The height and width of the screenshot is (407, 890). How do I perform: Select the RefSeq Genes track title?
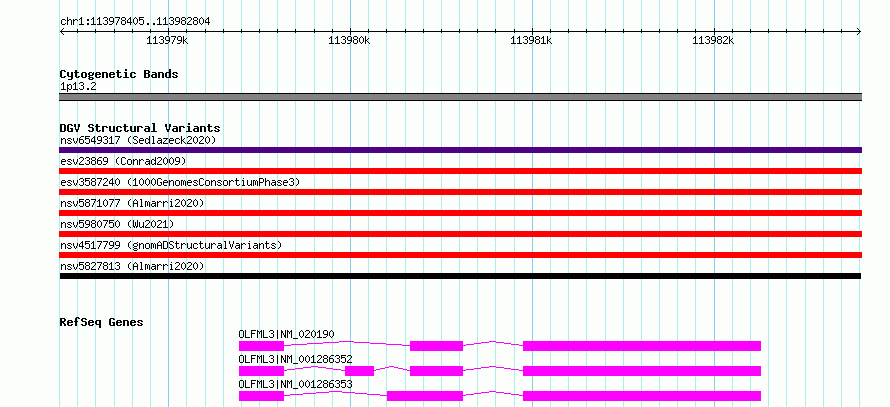pos(102,322)
